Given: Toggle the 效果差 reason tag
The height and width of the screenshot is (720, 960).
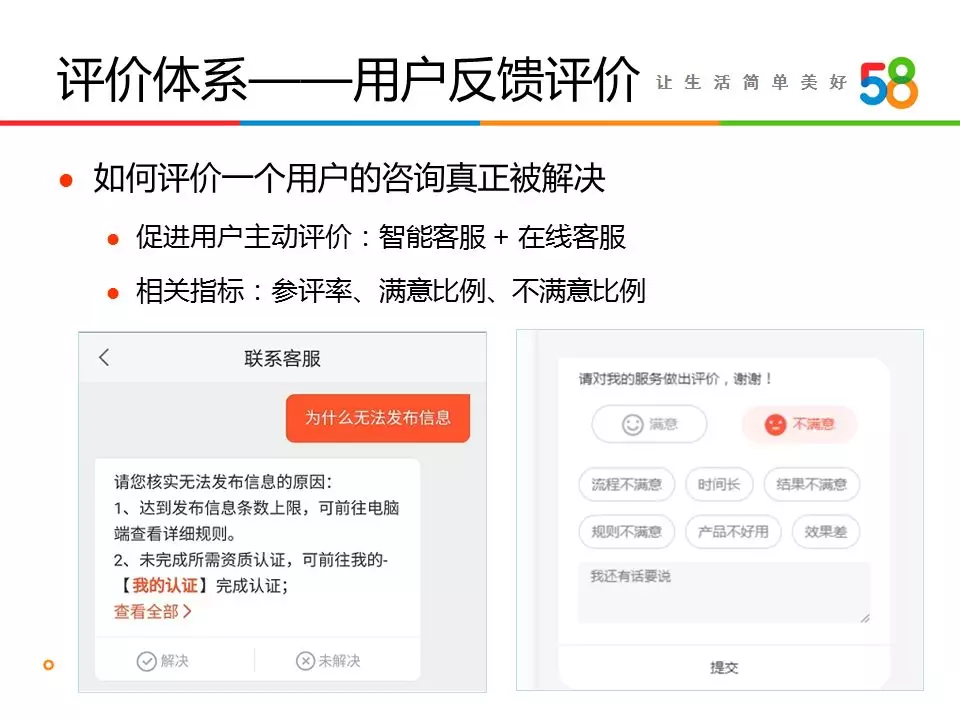Looking at the screenshot, I should click(825, 531).
